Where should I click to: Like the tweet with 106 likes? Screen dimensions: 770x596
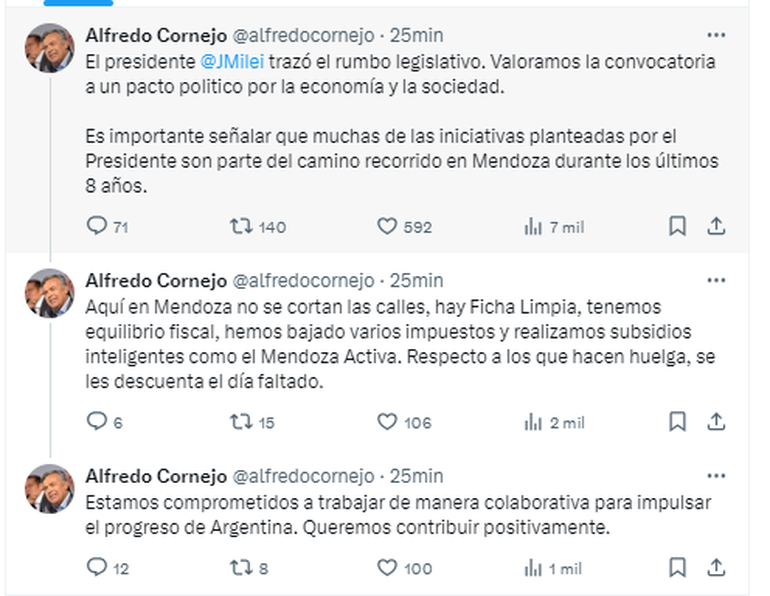(x=387, y=422)
